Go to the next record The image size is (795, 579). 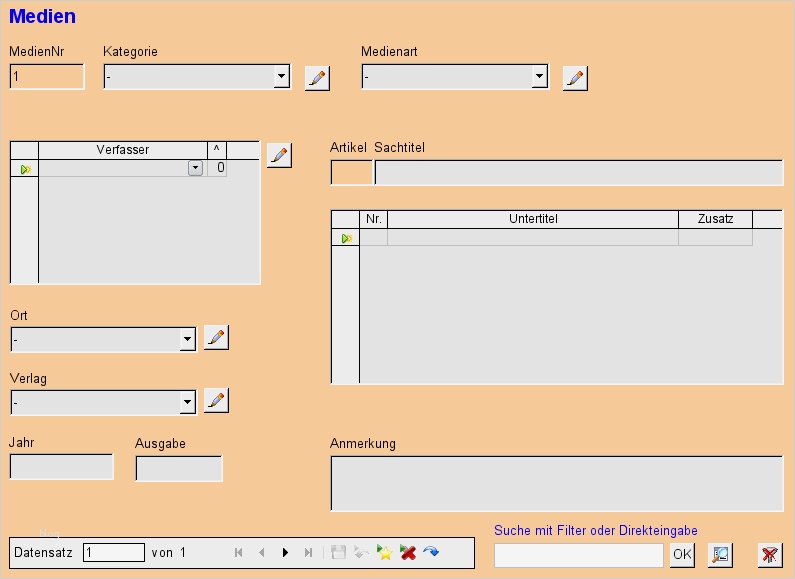pos(285,553)
